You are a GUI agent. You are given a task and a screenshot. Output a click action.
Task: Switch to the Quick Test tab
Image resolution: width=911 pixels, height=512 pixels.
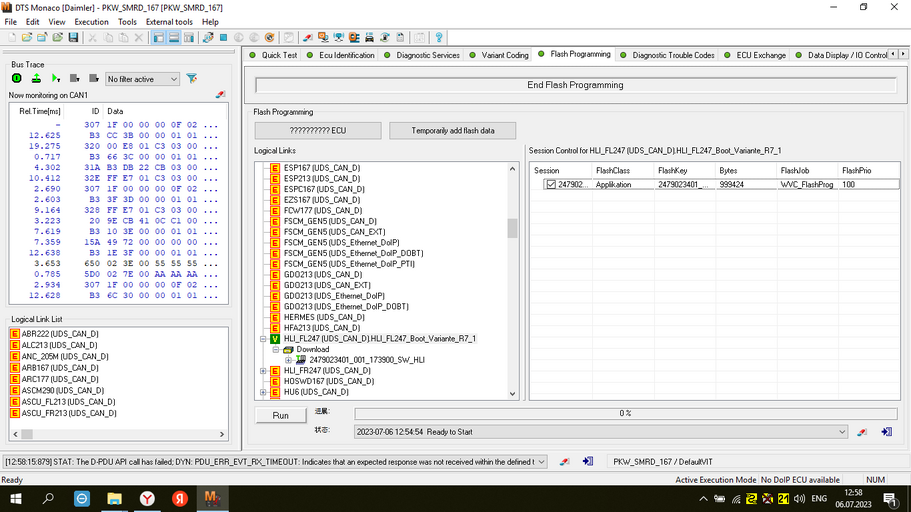[x=273, y=55]
